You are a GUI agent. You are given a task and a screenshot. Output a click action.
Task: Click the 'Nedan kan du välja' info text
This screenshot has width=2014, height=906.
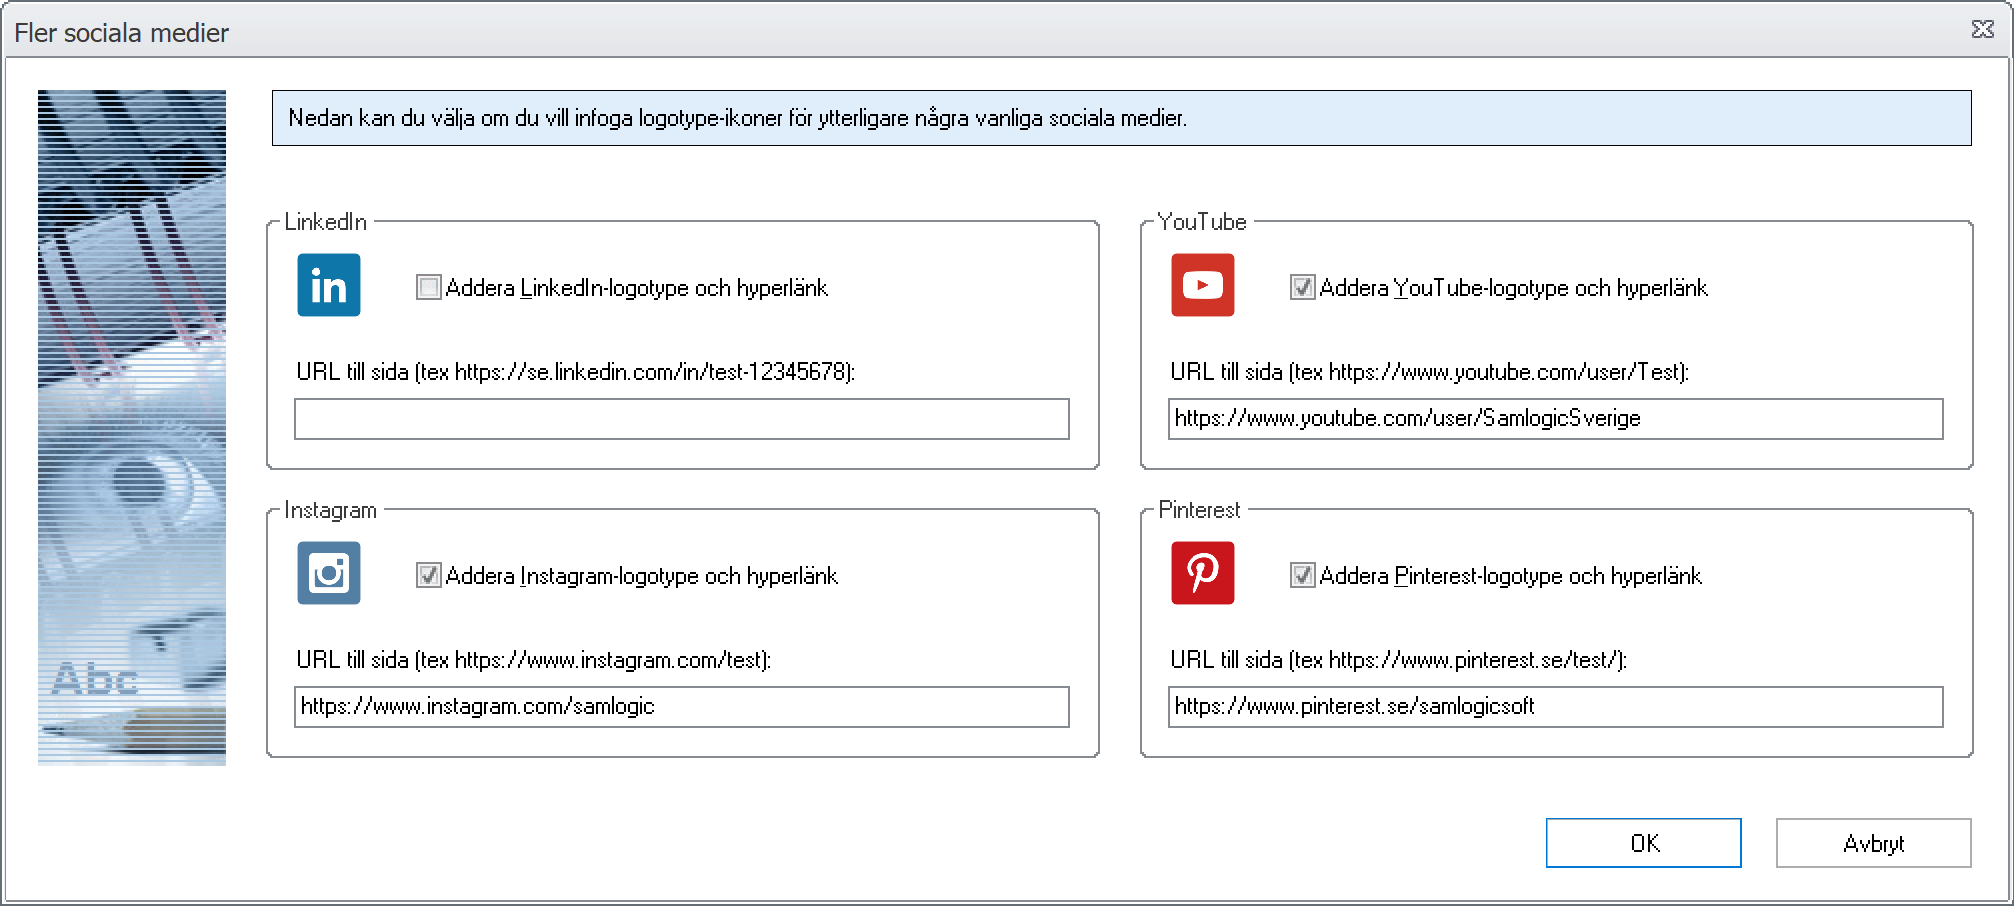coord(738,118)
